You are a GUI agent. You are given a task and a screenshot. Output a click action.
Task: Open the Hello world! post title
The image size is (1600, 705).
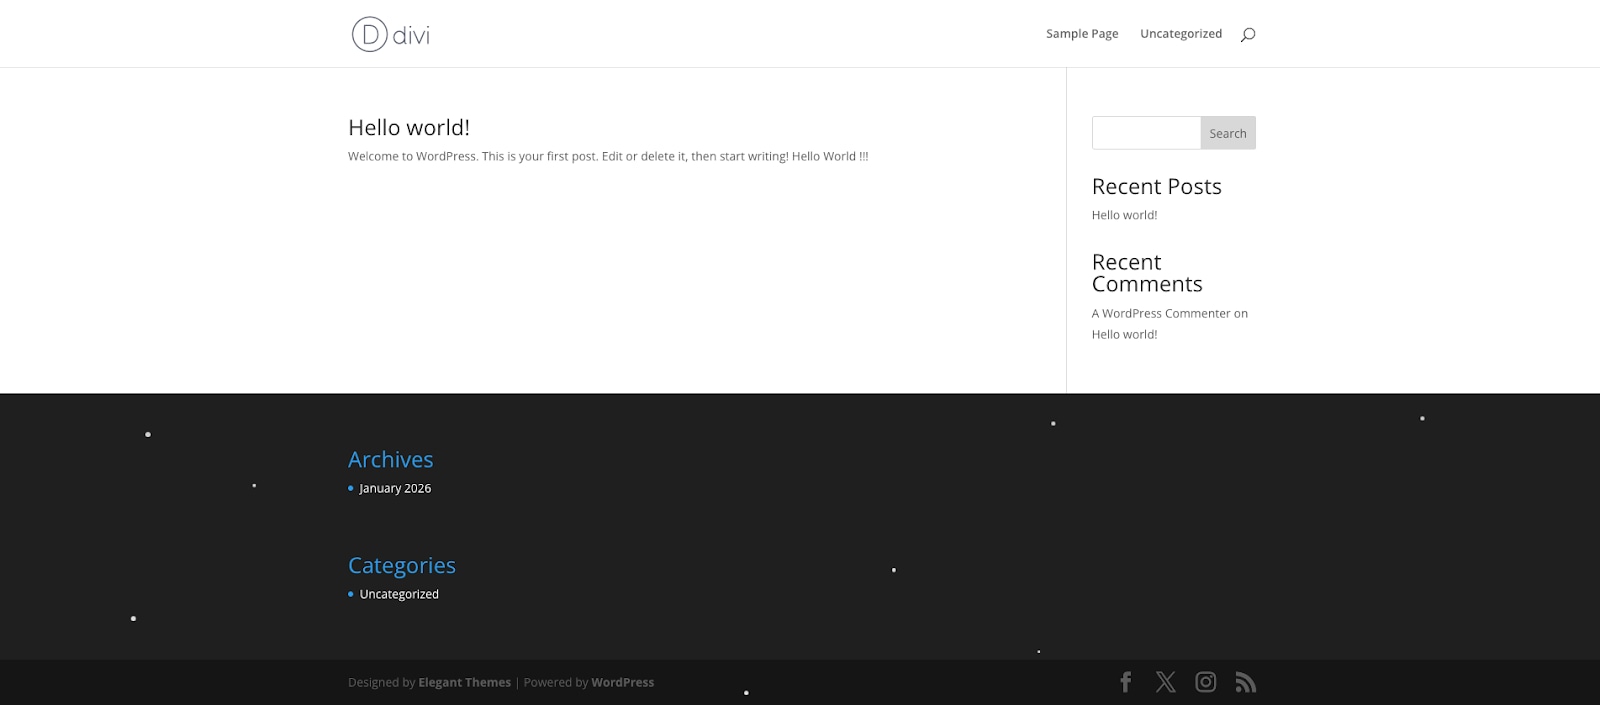click(x=408, y=127)
